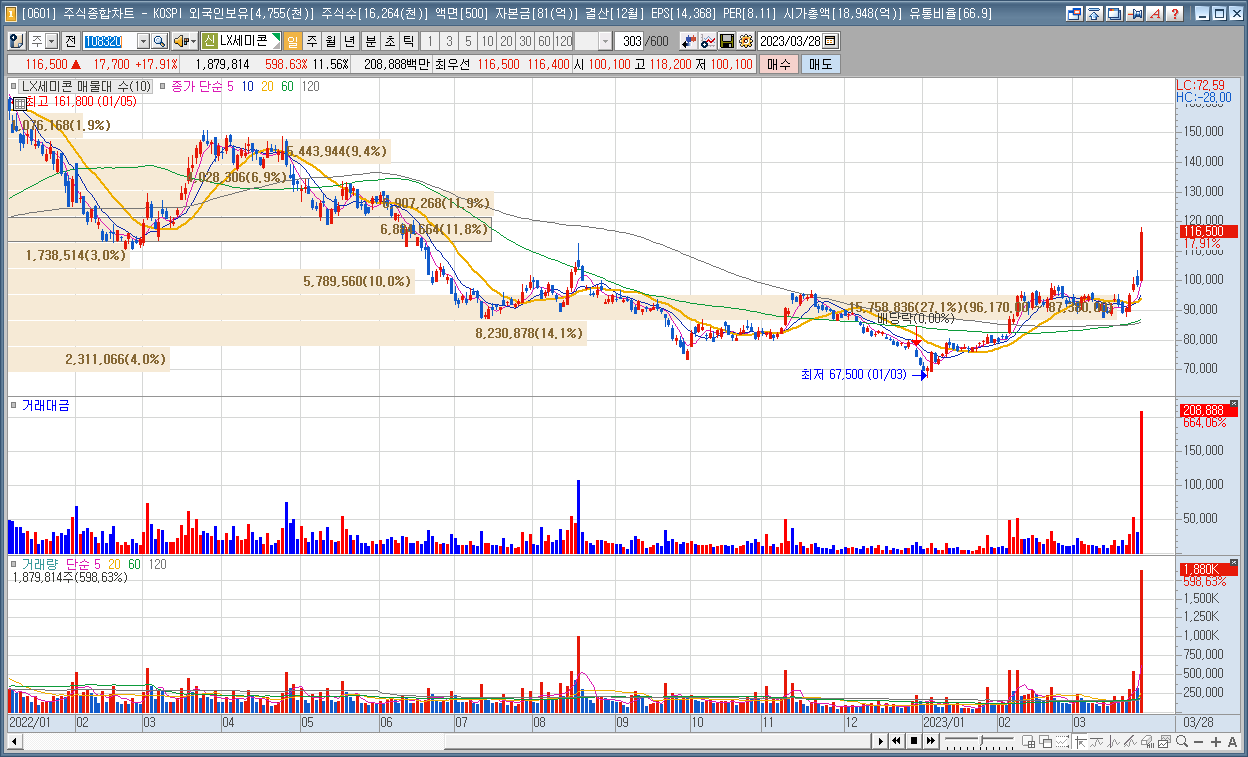Click the overlapping windows icon at bottom
Screen dimensions: 1248x757
[1045, 741]
